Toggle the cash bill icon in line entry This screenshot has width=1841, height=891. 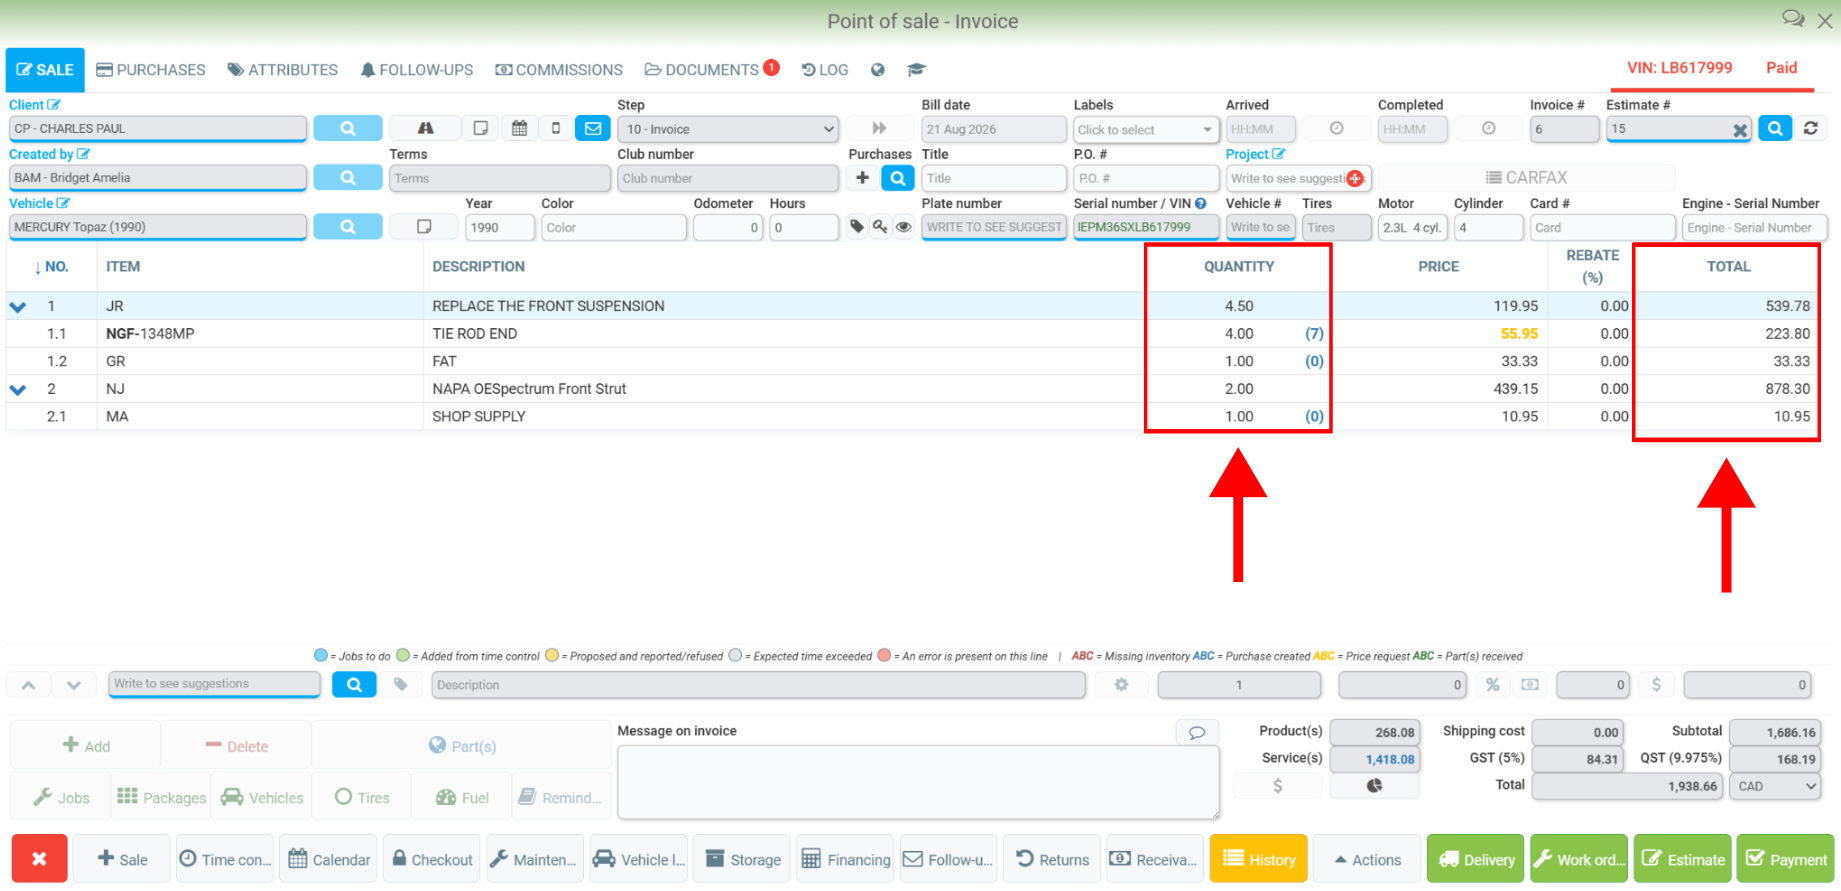click(1530, 685)
